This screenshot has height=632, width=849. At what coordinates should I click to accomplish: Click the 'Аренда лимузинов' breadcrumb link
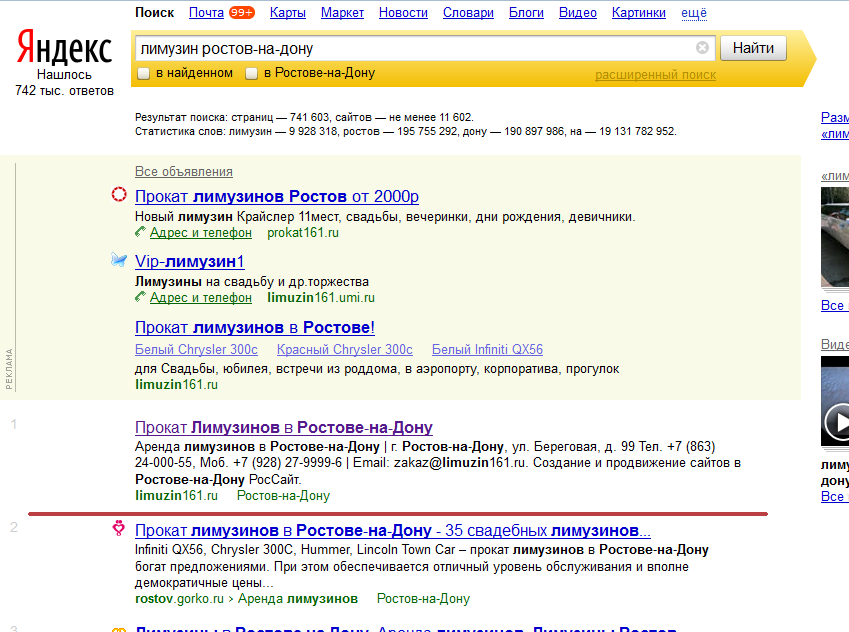pos(298,598)
